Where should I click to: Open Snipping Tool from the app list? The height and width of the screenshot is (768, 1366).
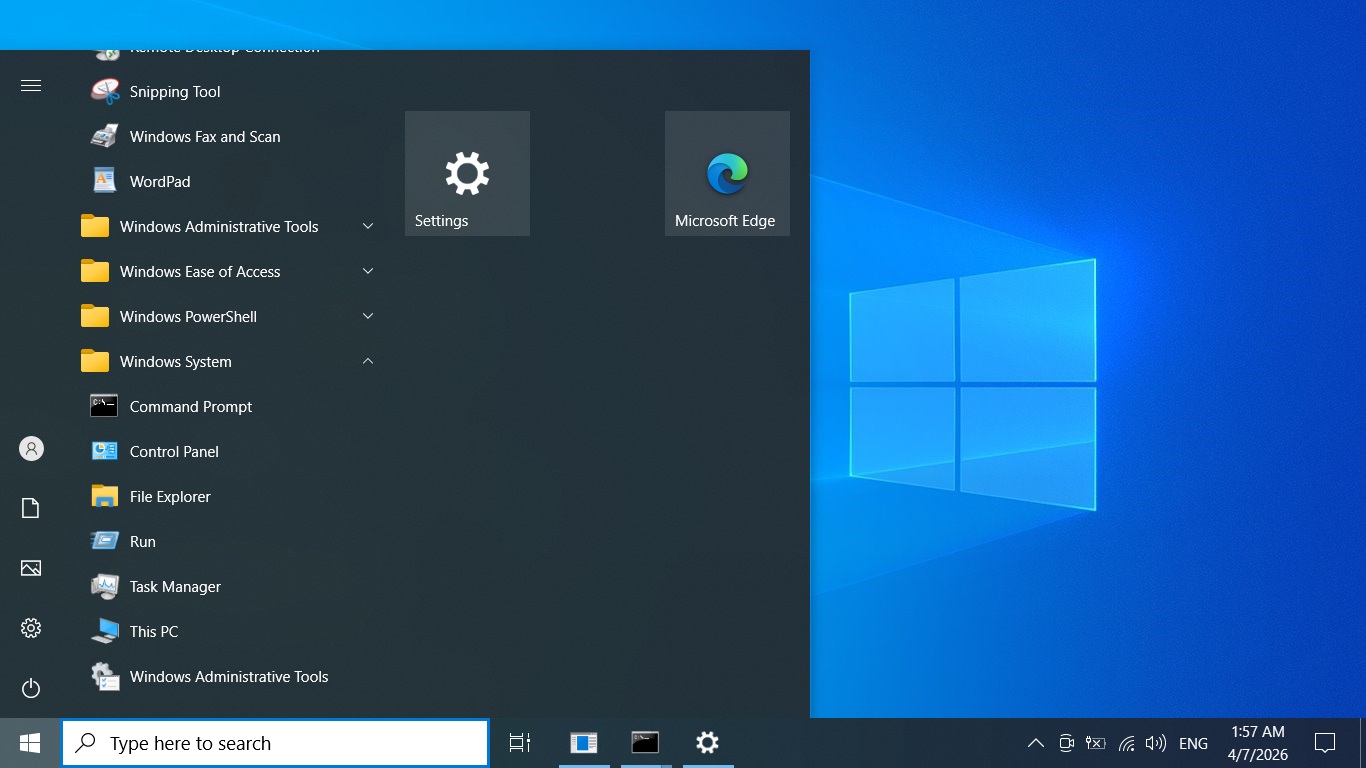(175, 92)
